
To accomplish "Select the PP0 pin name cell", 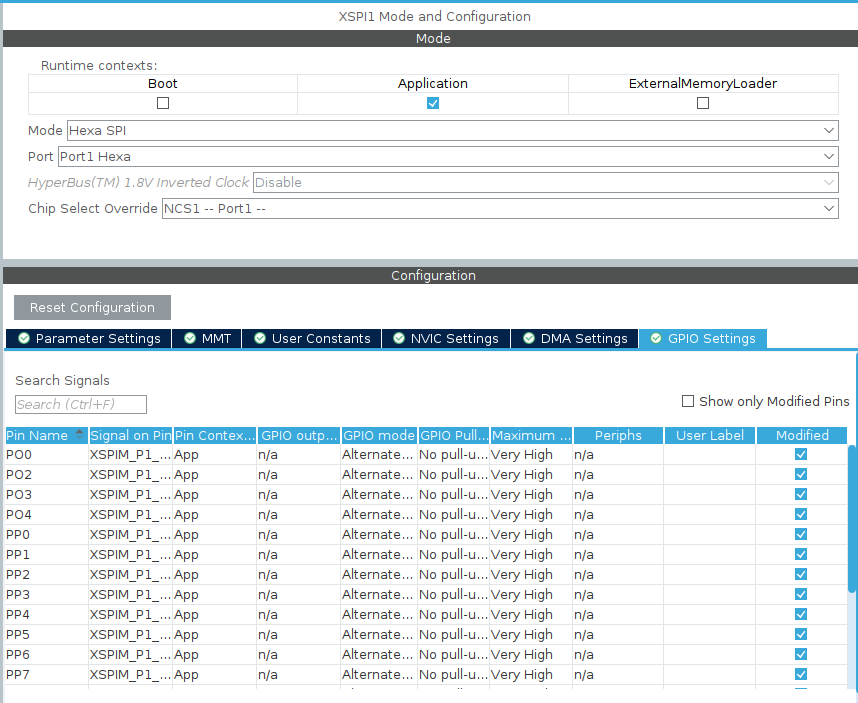I will coord(47,534).
